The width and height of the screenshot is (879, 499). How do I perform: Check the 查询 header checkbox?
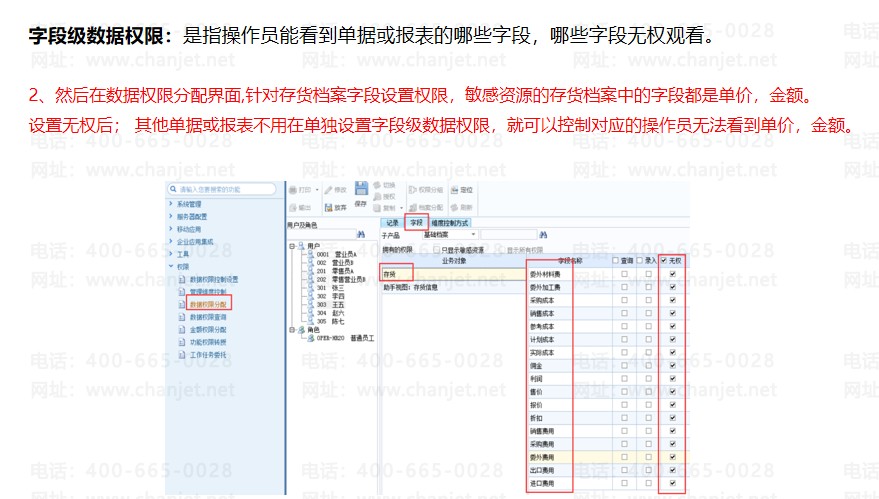pos(616,260)
